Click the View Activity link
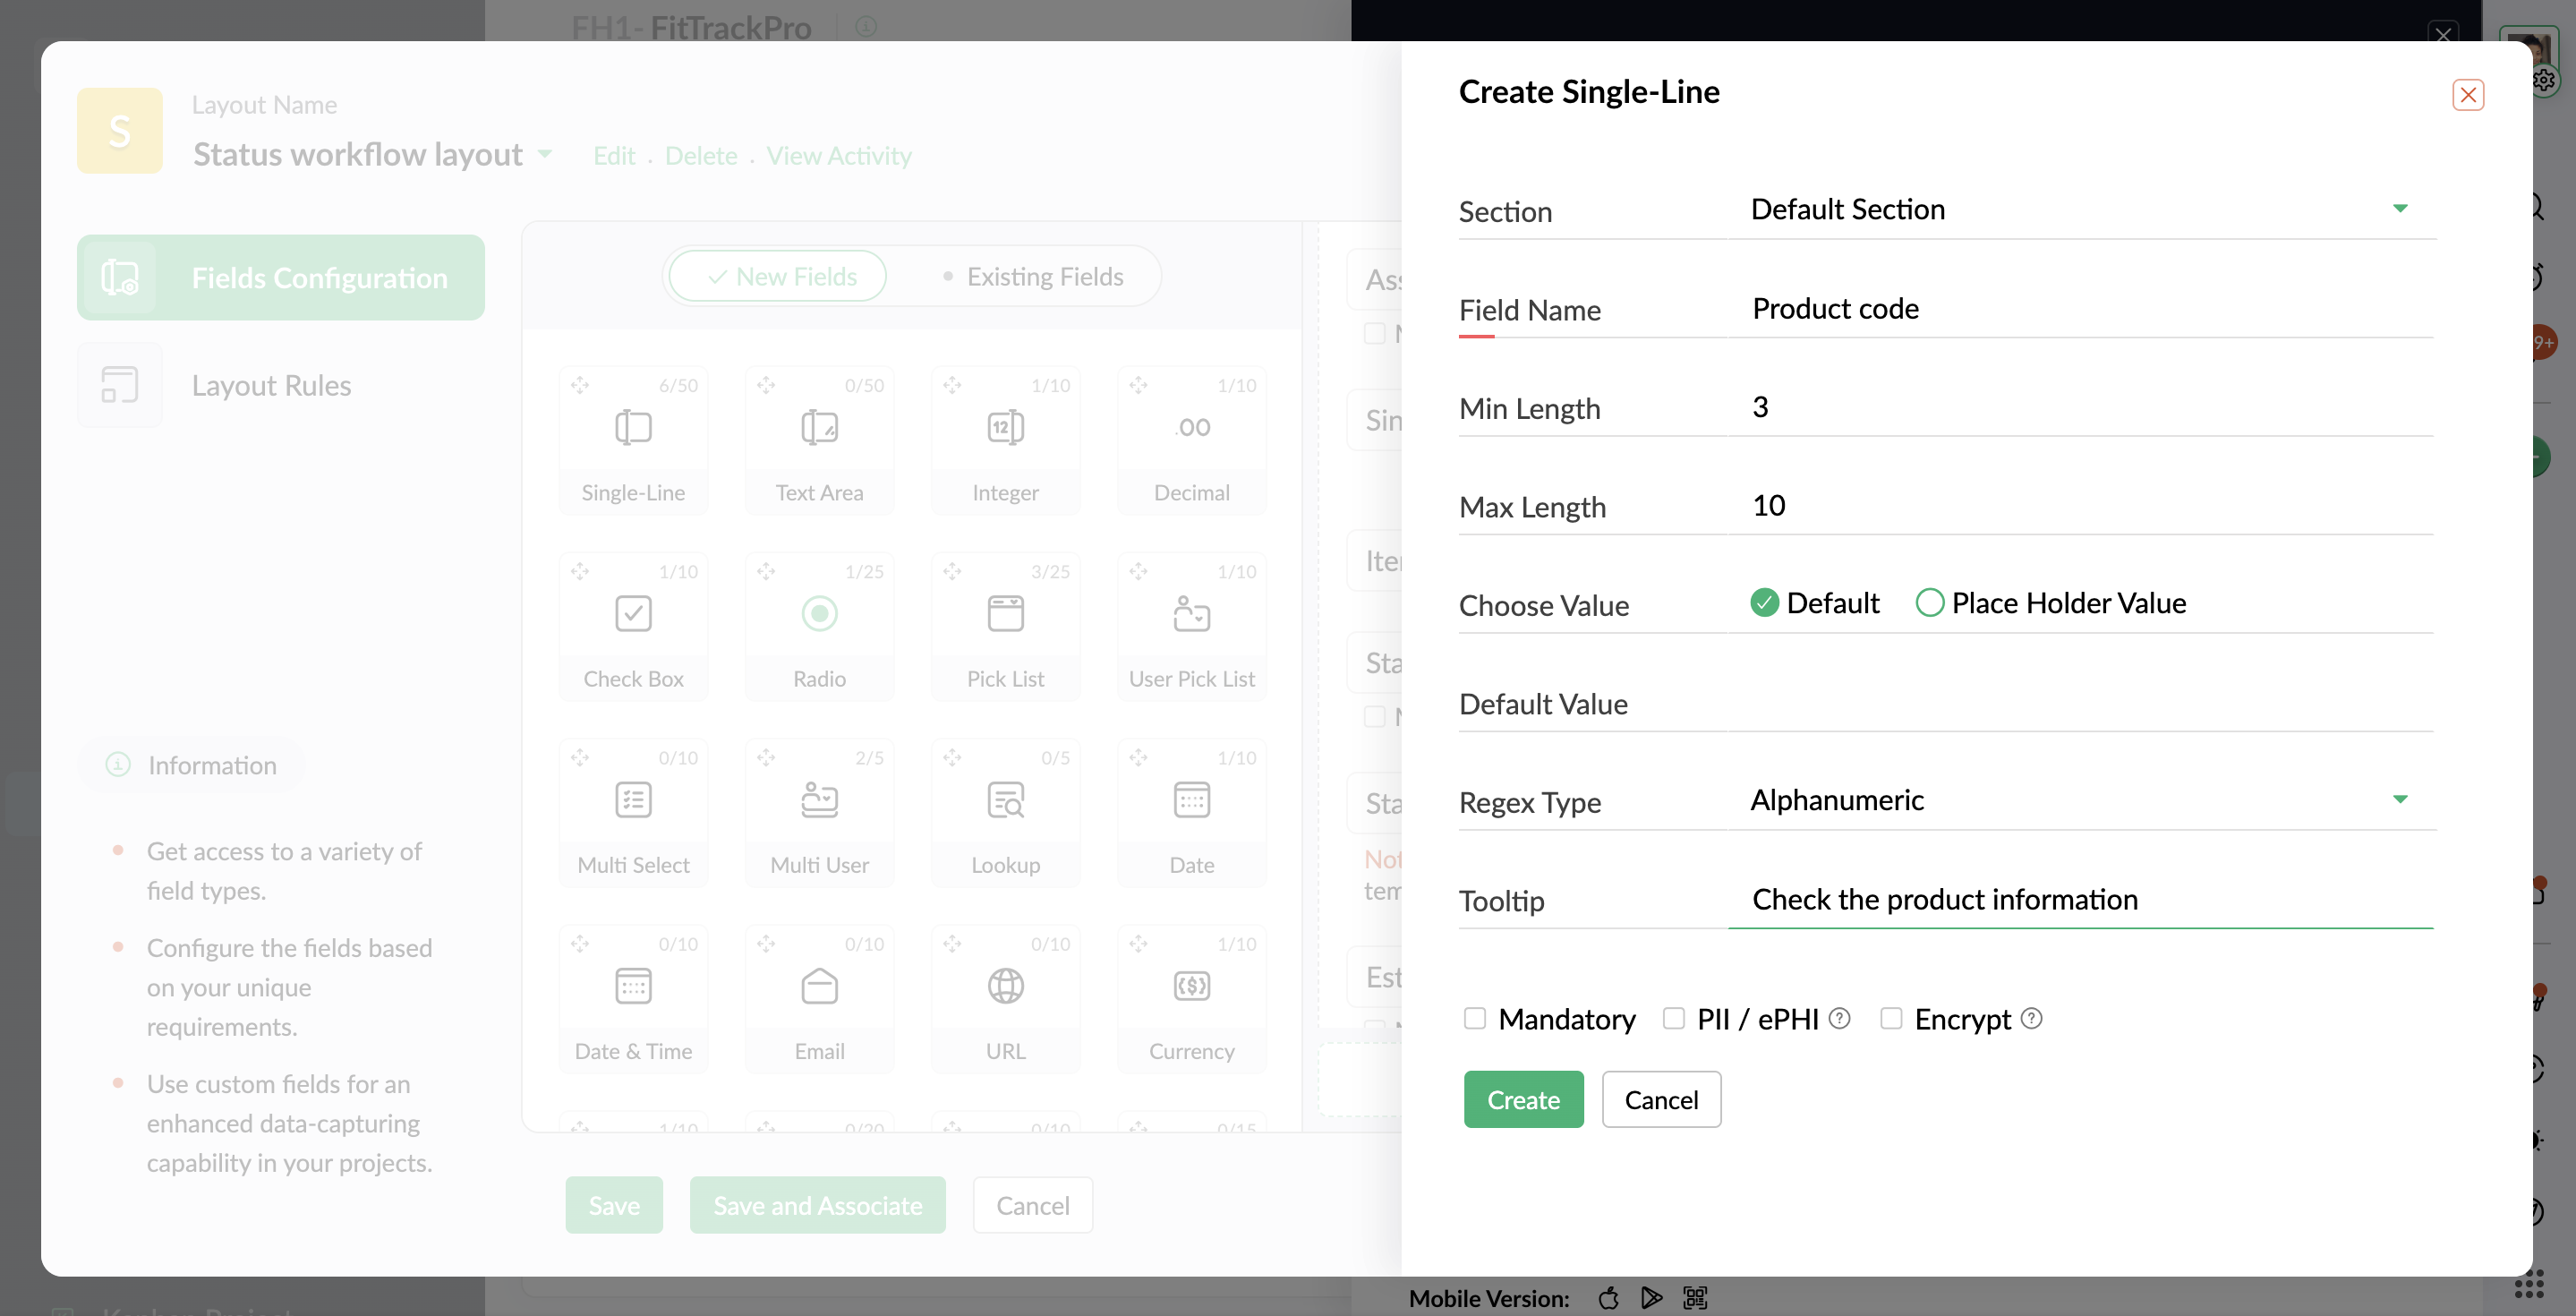This screenshot has width=2576, height=1316. [839, 156]
